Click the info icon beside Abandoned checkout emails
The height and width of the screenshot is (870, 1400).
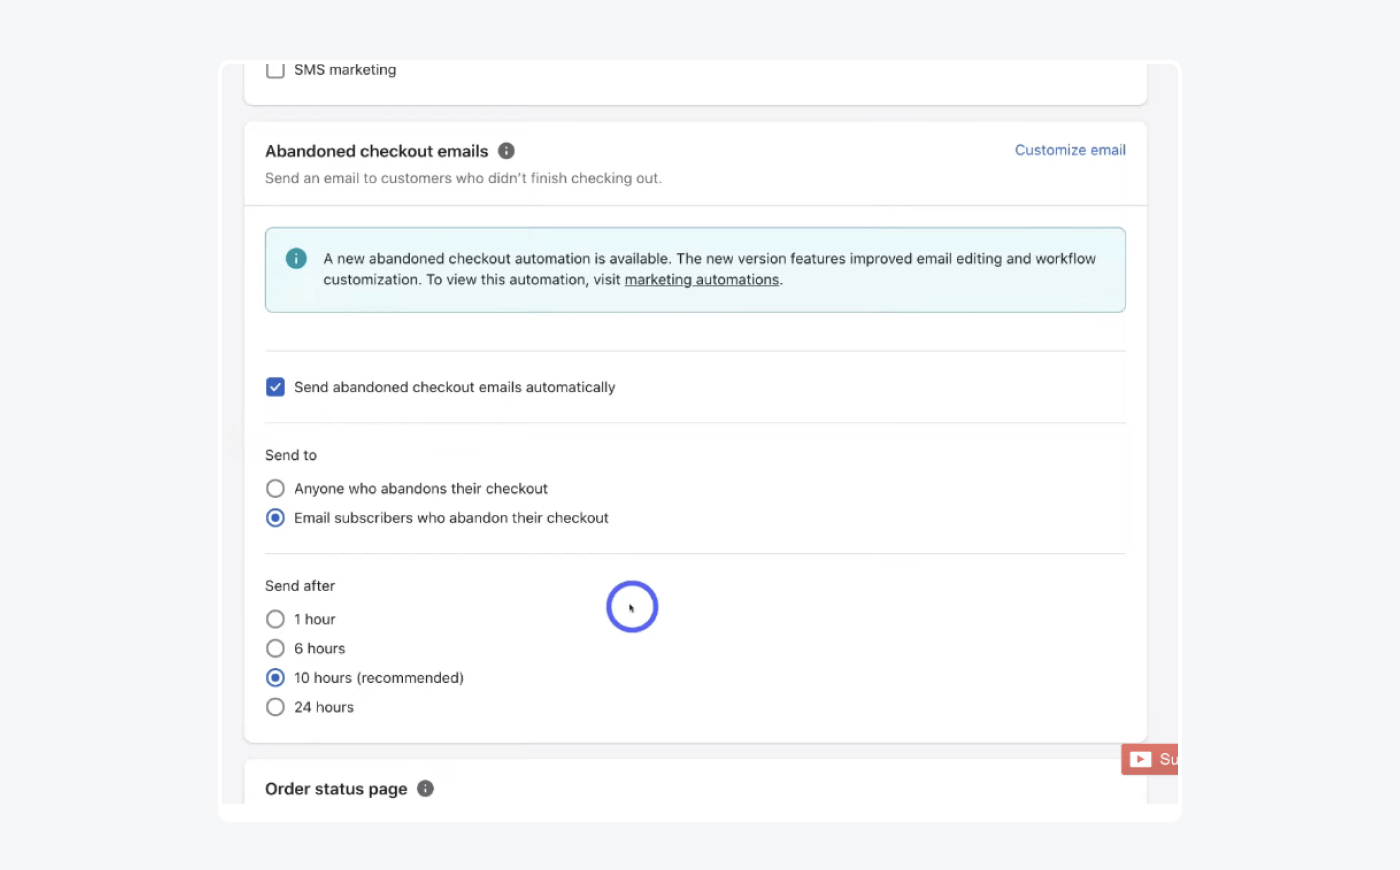(x=506, y=151)
